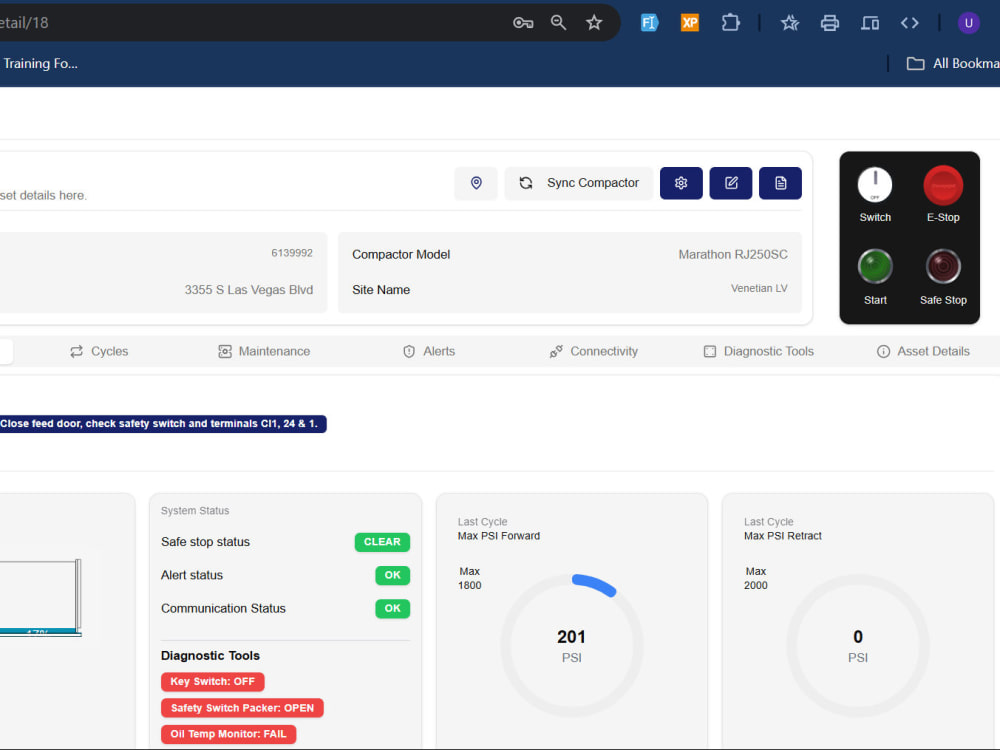This screenshot has width=1000, height=750.
Task: Click the password key icon in address bar
Action: pyautogui.click(x=523, y=23)
